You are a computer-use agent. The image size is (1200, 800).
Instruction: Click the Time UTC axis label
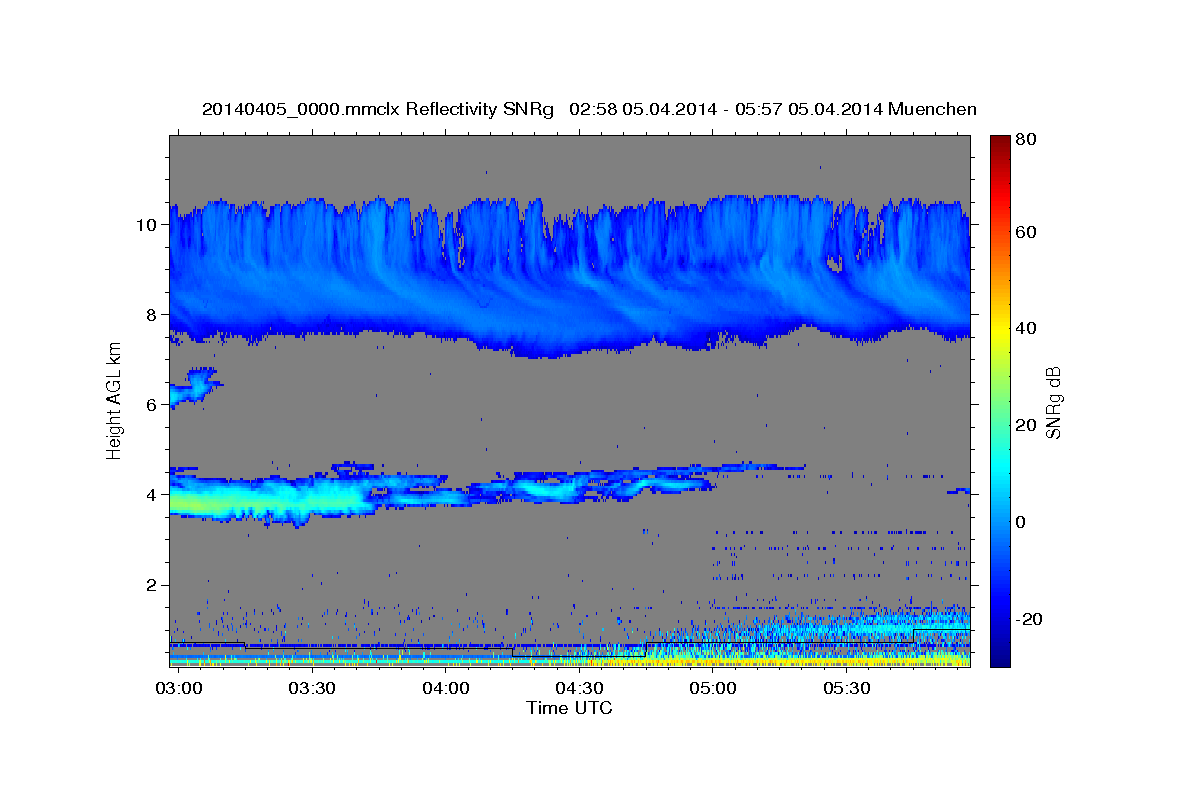coord(569,708)
